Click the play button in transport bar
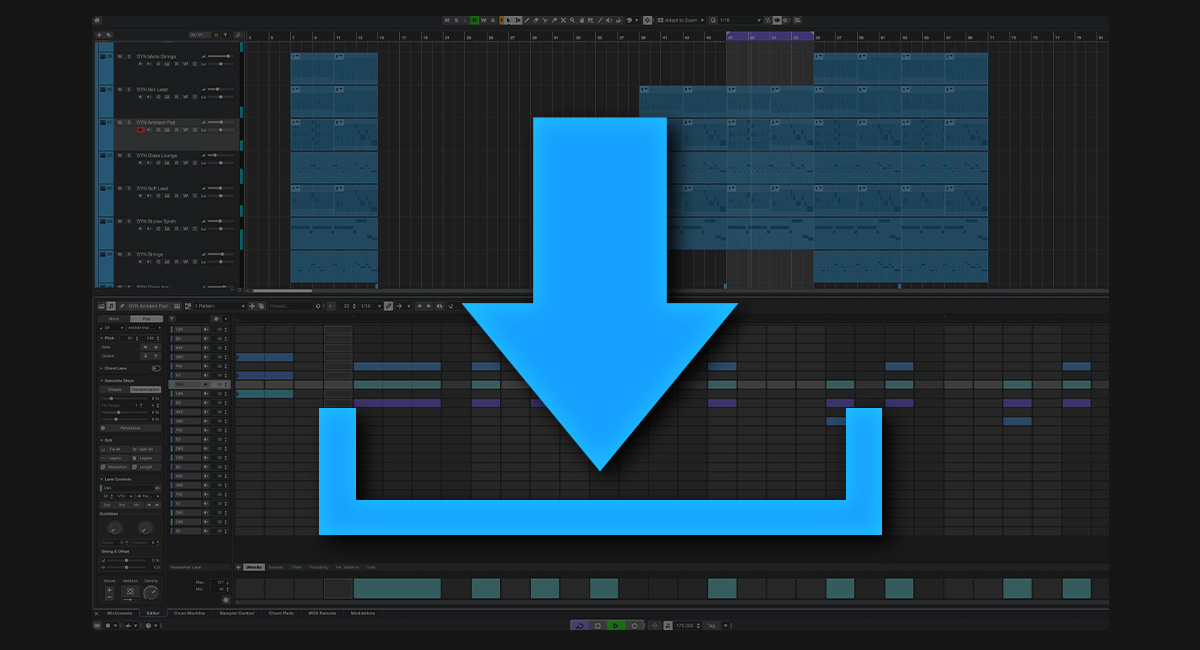The image size is (1200, 650). tap(616, 625)
